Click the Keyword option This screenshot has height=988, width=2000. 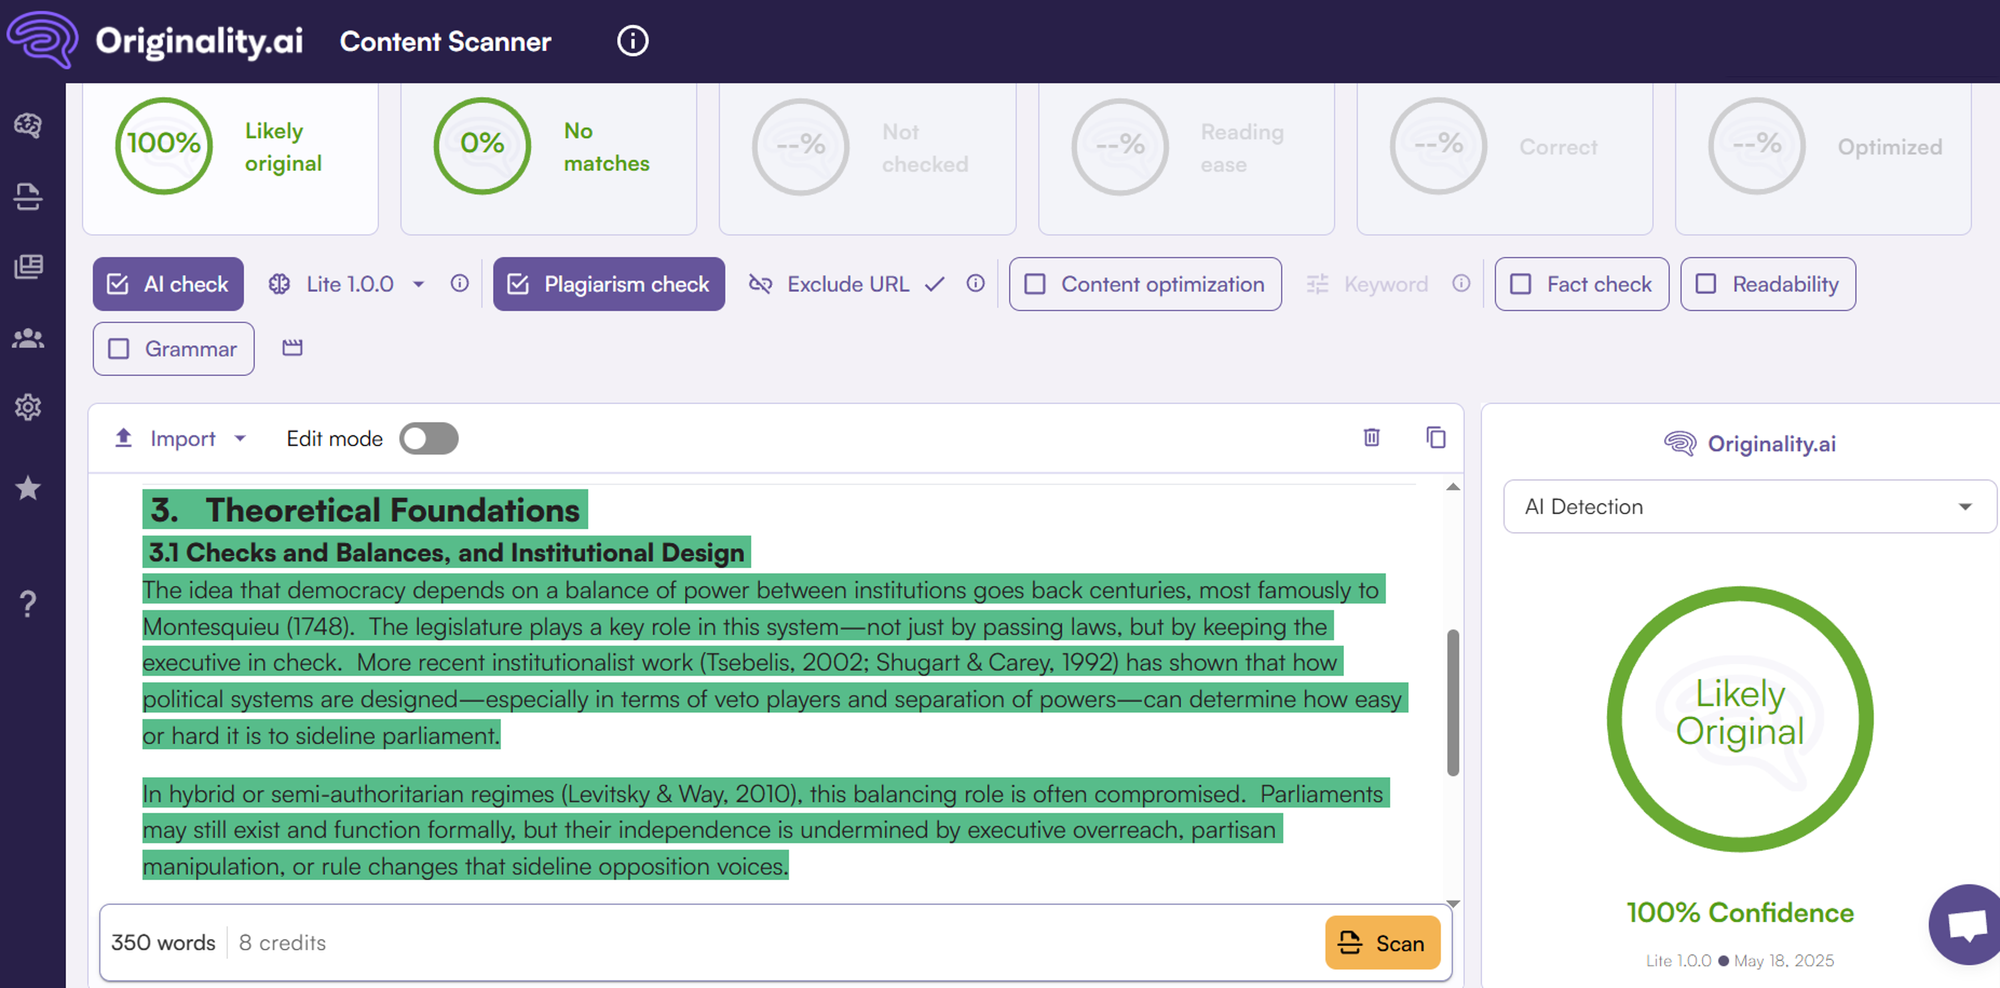(x=1386, y=284)
